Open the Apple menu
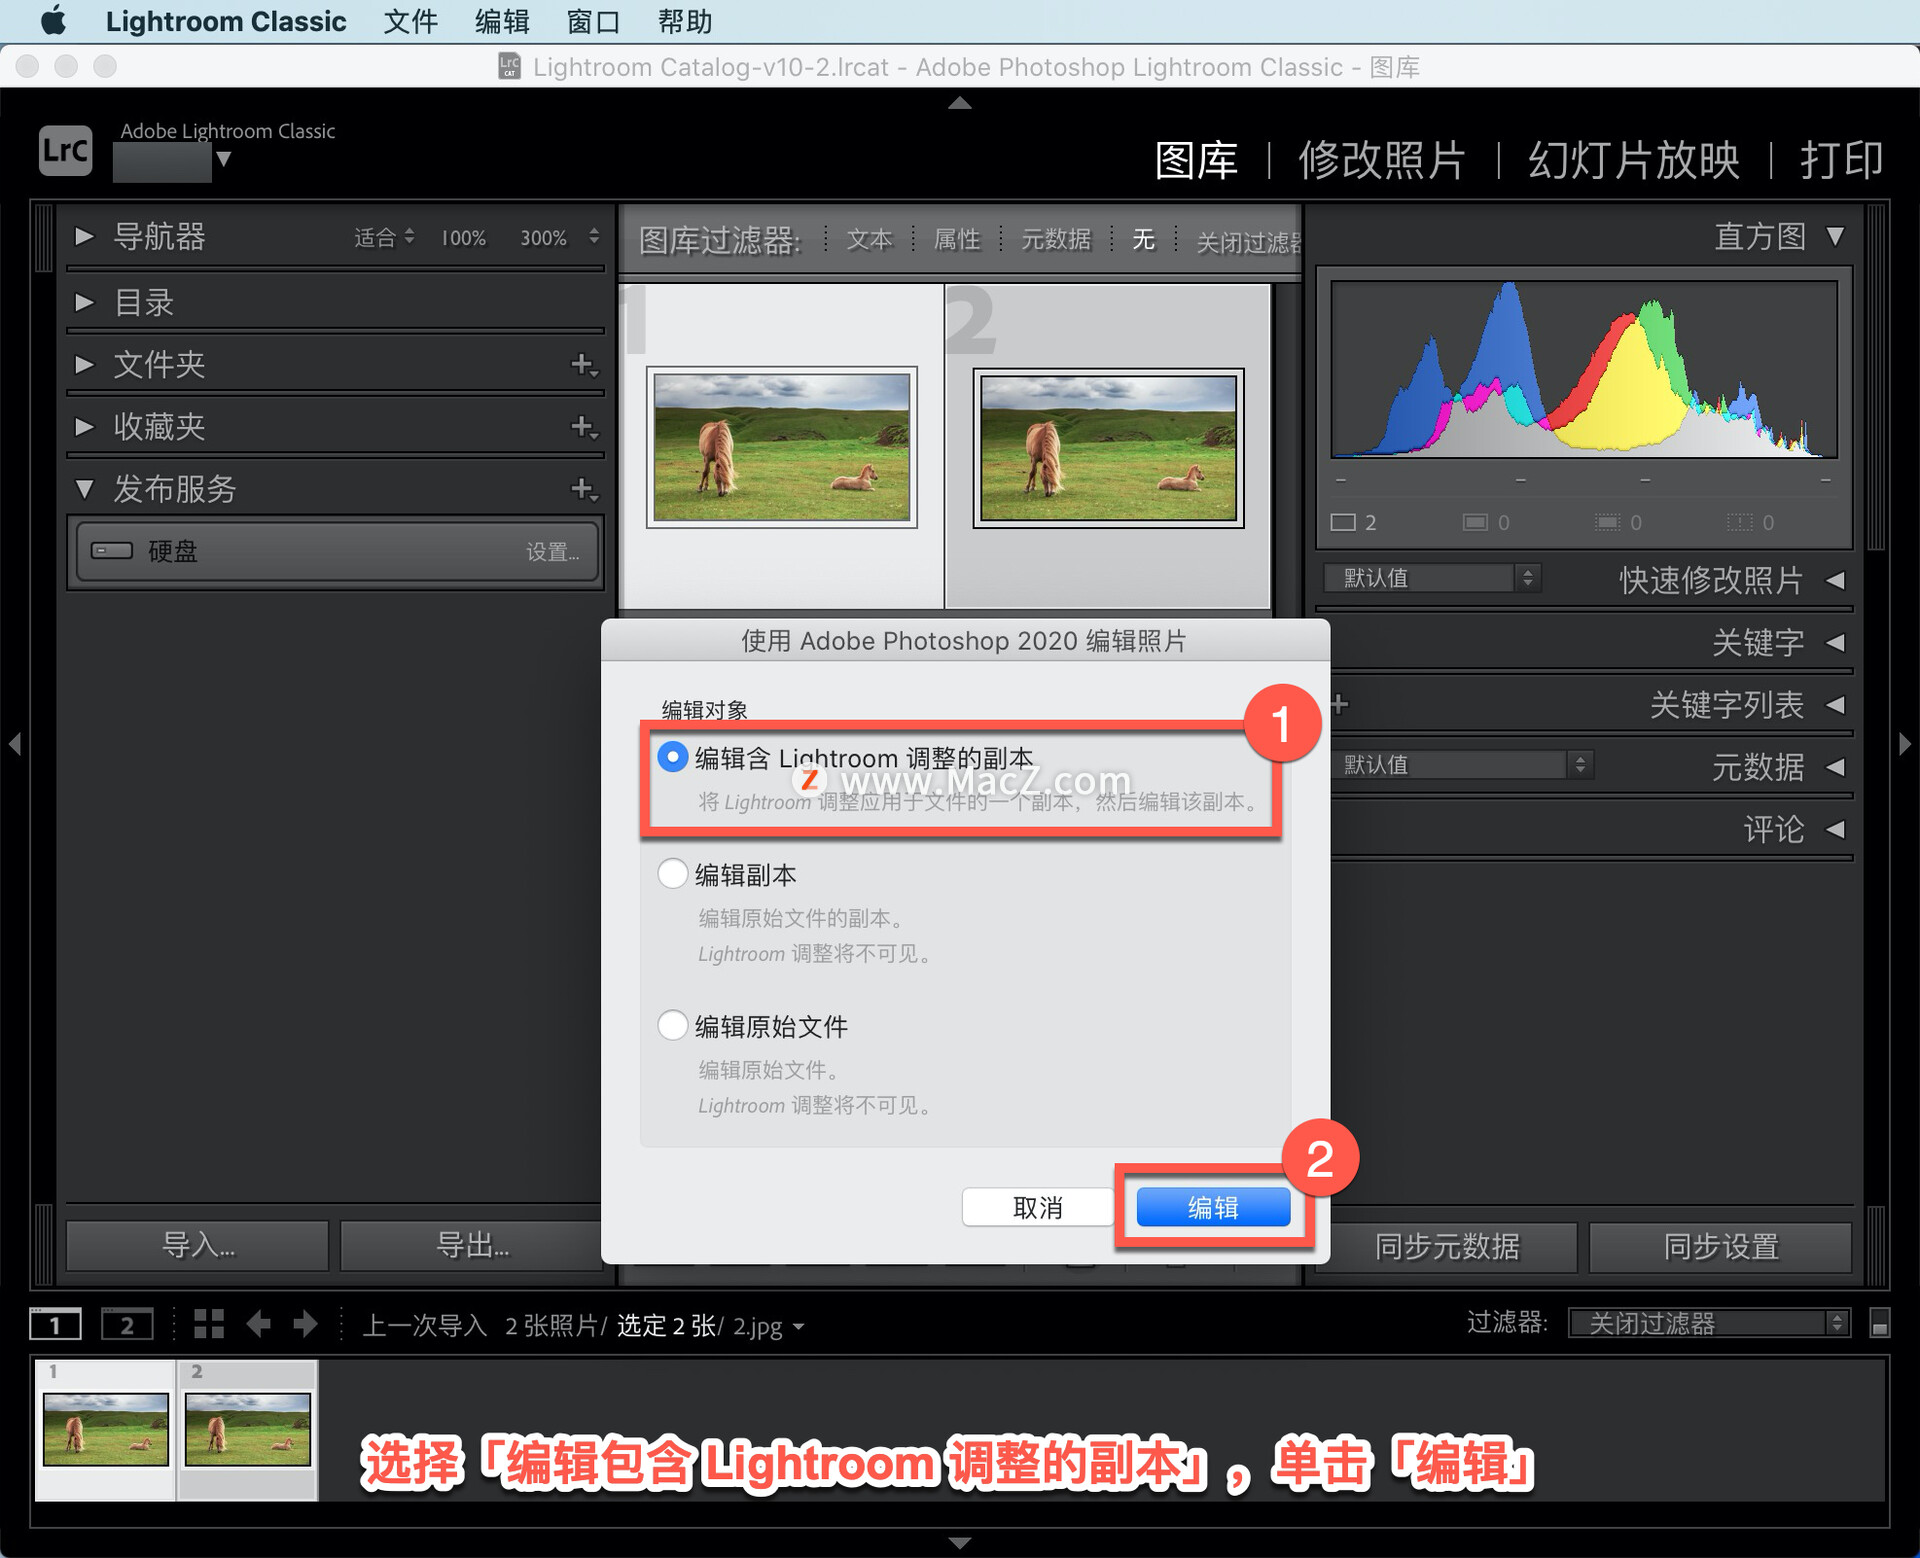 click(x=52, y=21)
